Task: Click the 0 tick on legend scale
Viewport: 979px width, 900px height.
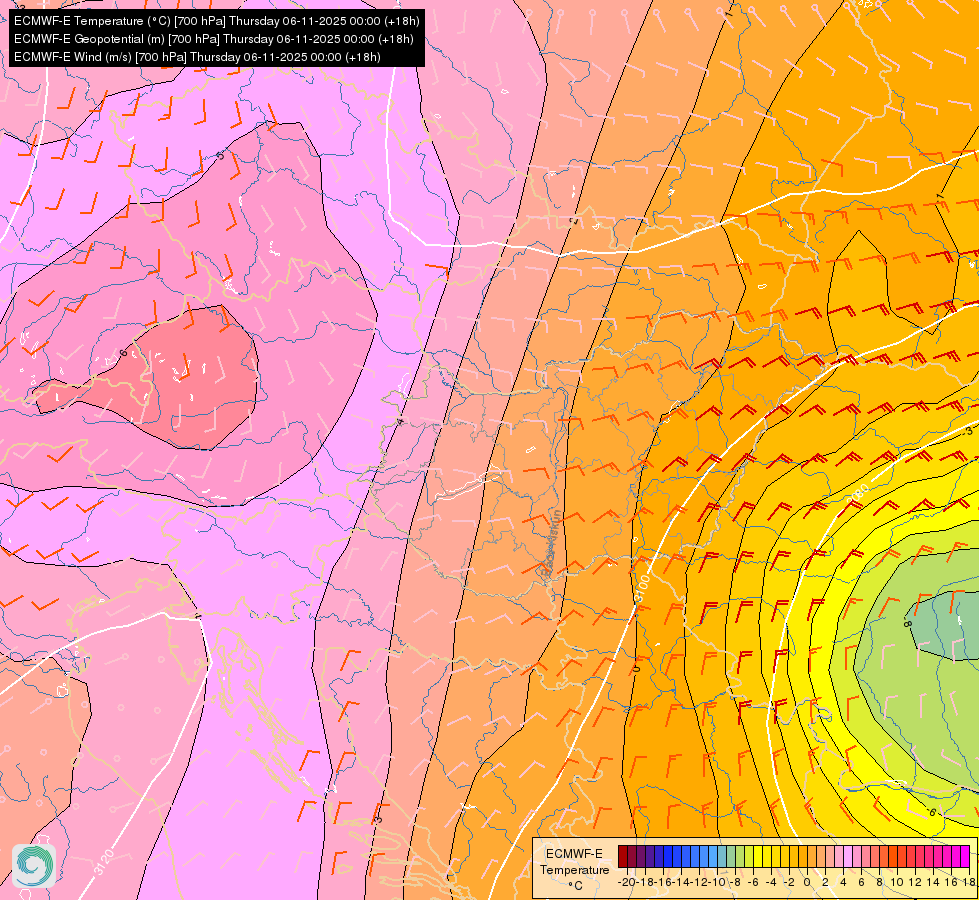Action: tap(807, 882)
